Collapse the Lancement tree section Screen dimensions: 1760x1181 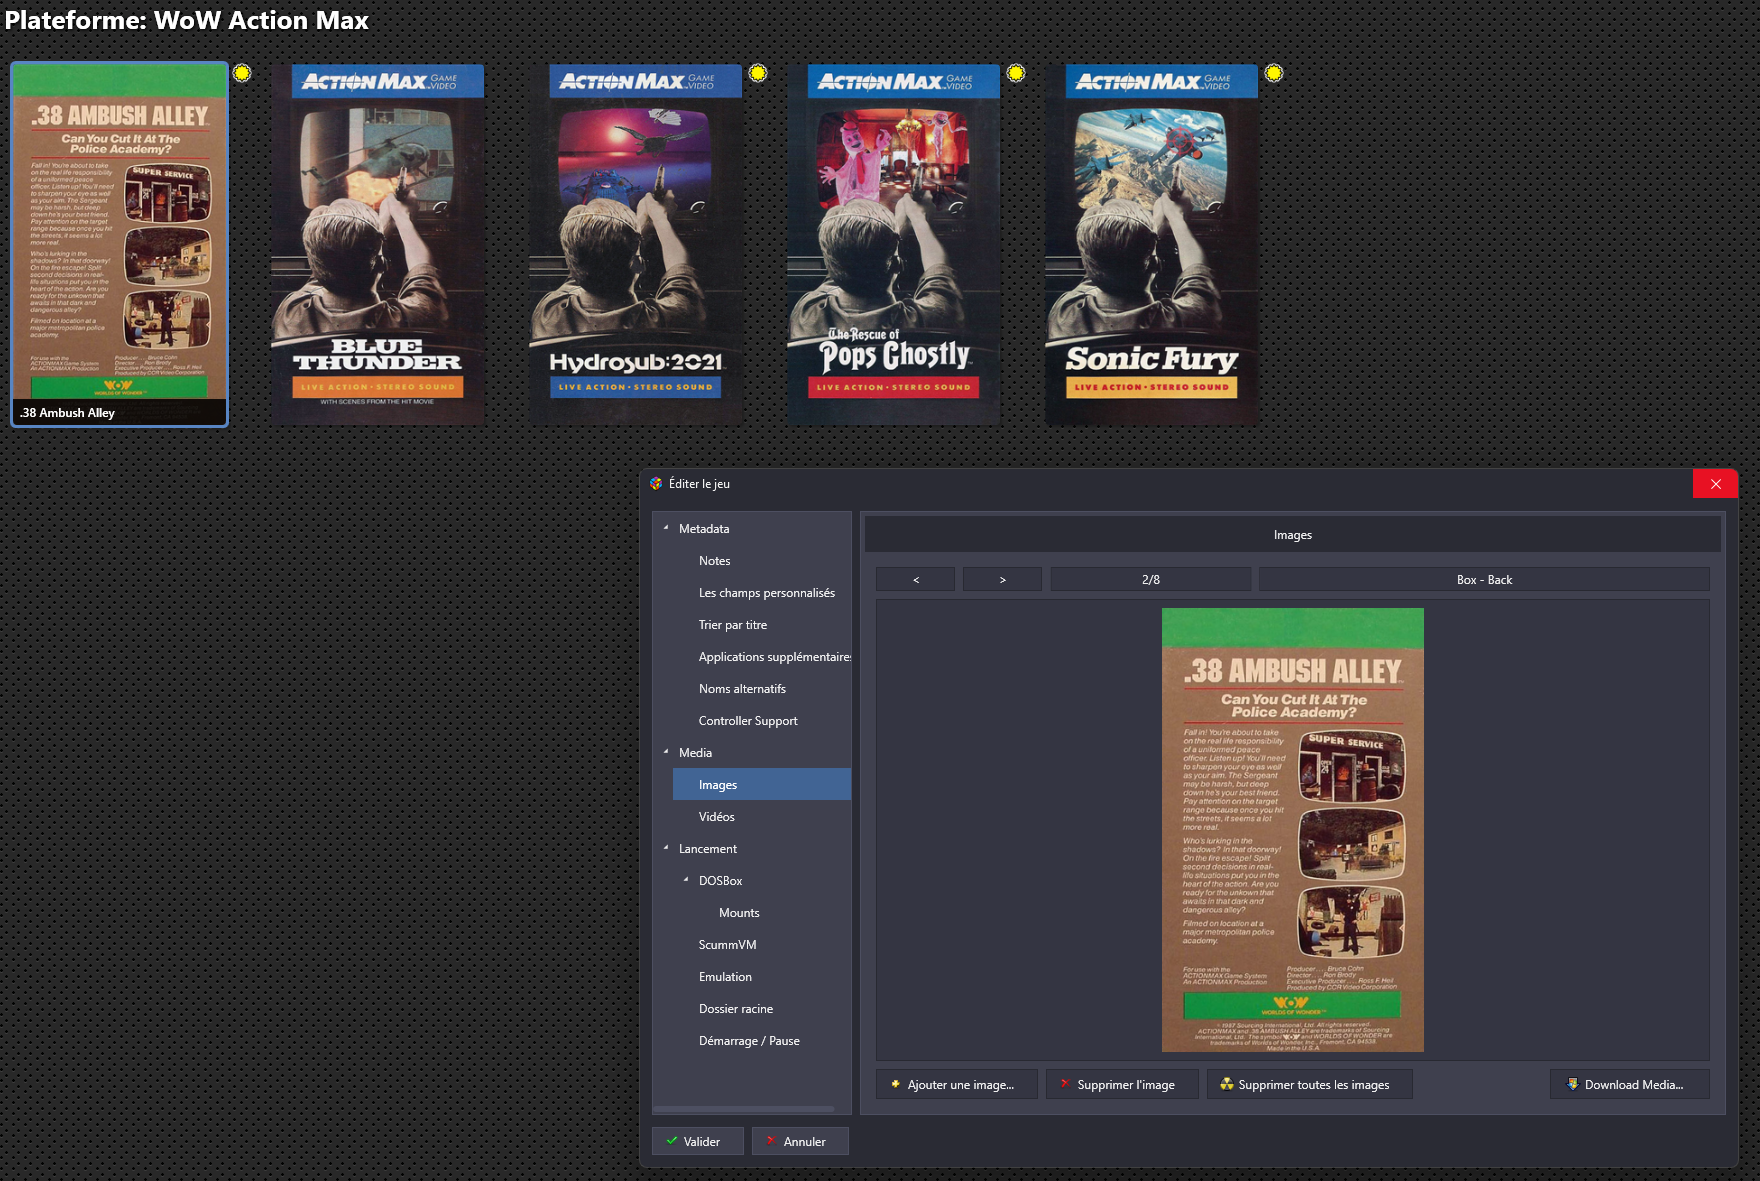pyautogui.click(x=666, y=848)
